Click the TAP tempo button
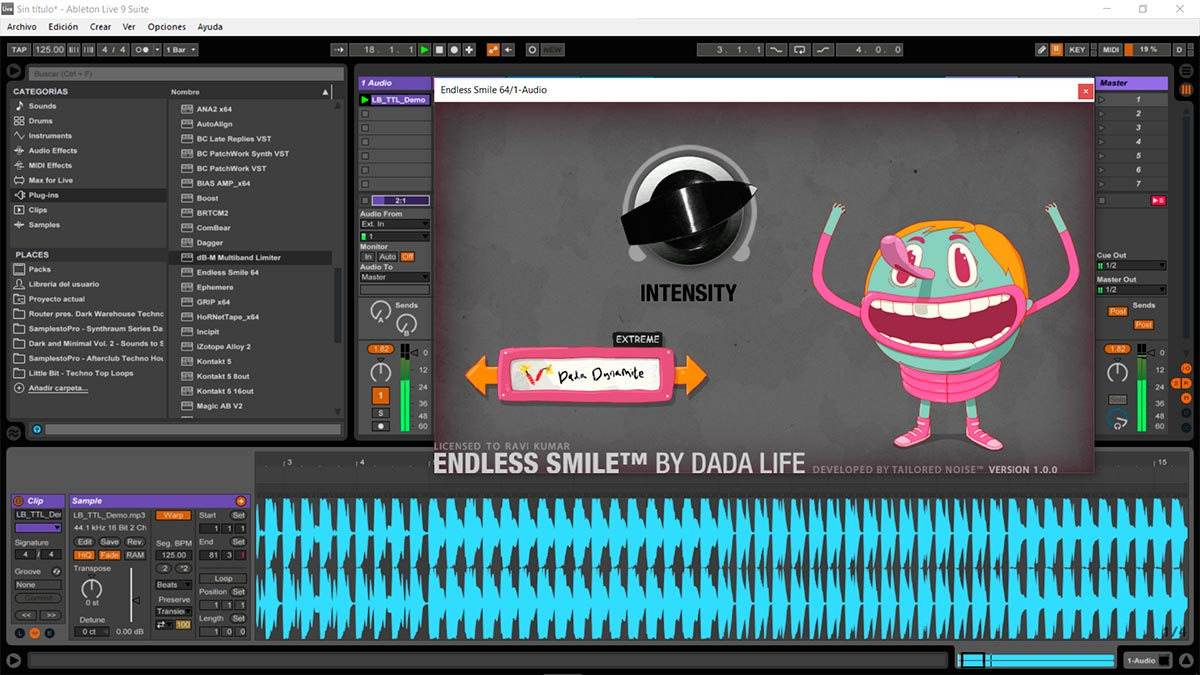 [x=18, y=49]
